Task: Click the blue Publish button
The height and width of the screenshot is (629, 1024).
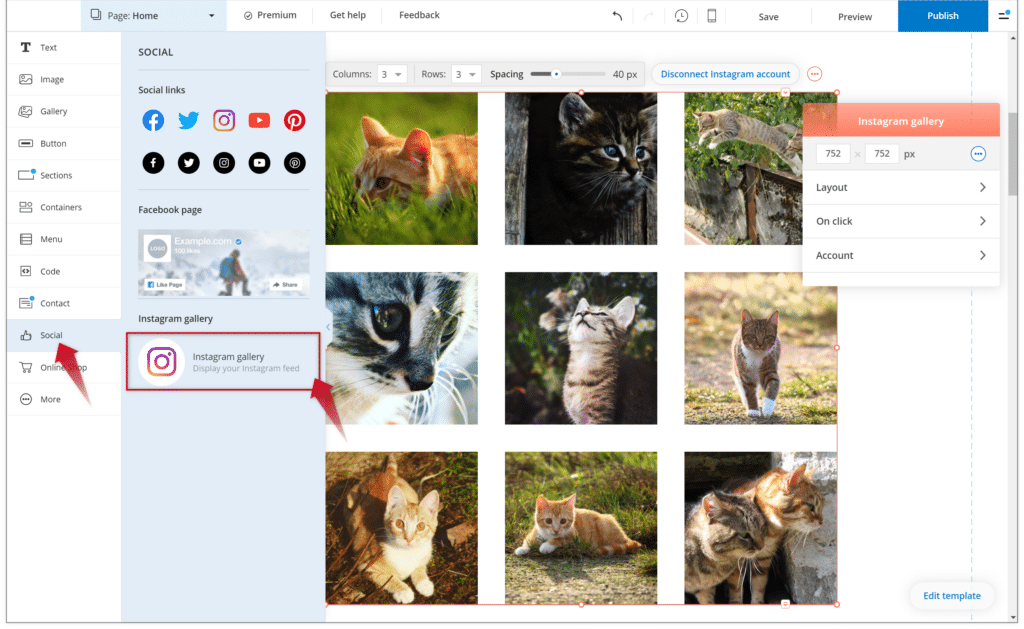Action: coord(942,16)
